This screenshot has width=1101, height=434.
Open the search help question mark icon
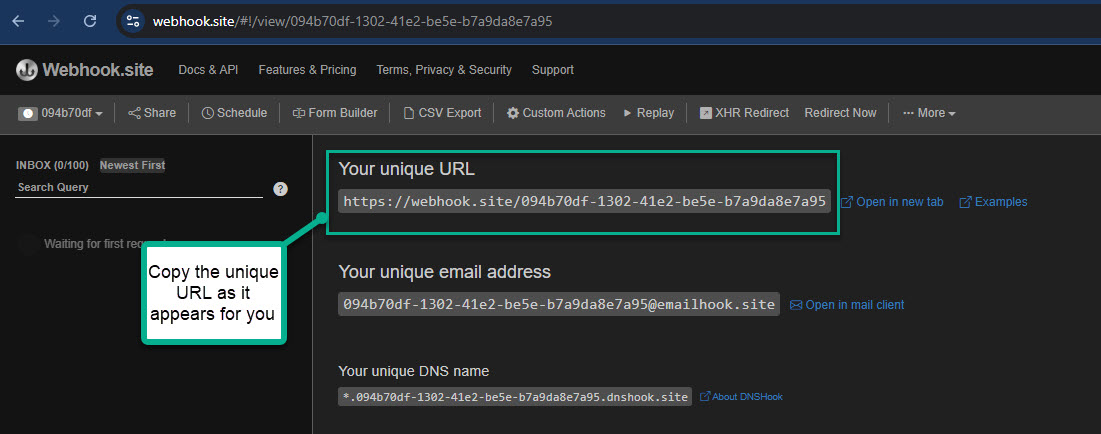(x=280, y=189)
